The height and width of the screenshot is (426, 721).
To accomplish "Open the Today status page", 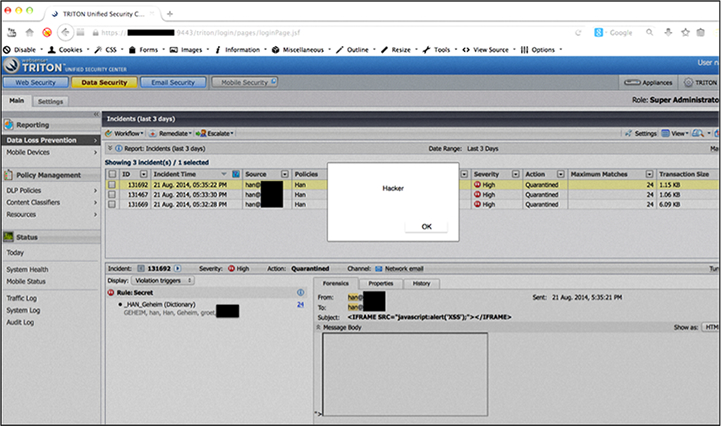I will (x=15, y=253).
